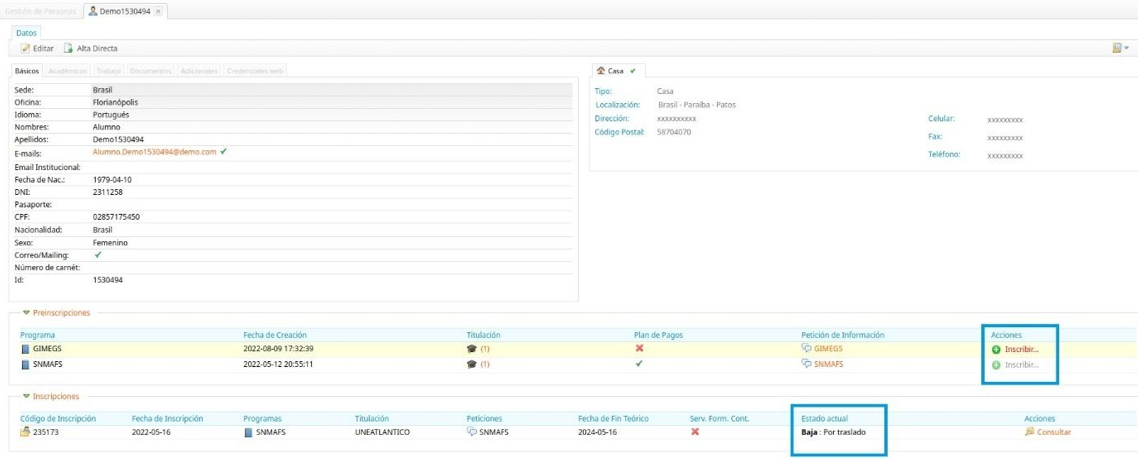Click the red X Plan de Pagos for GIMEGS
This screenshot has height=459, width=1138.
[x=639, y=349]
